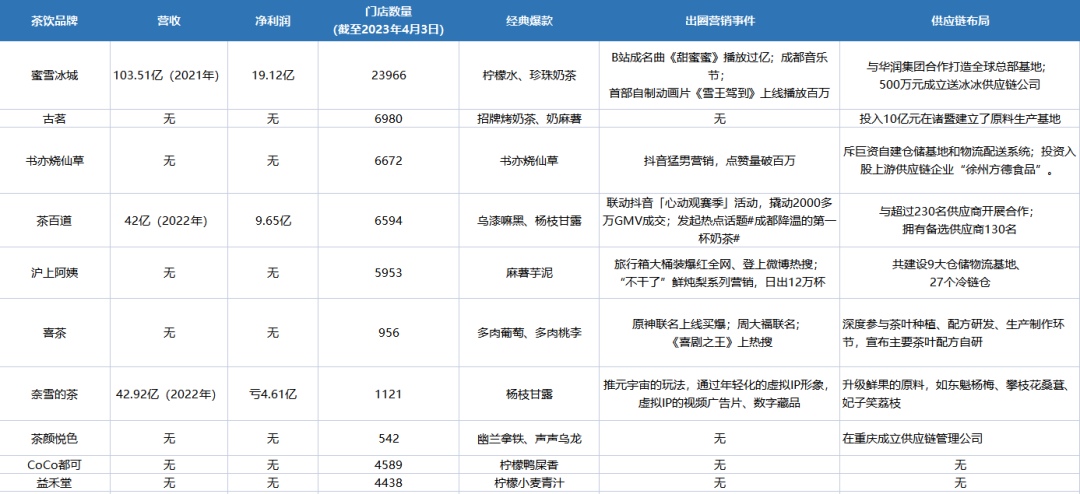
Task: Click the 门店数量 column header
Action: click(x=387, y=21)
